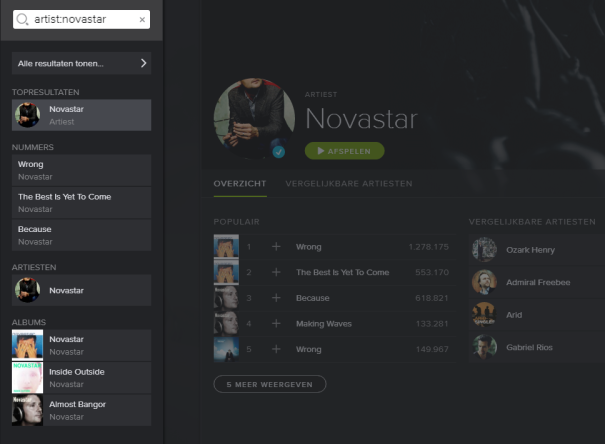
Task: Click the large Novastar artist photo
Action: point(254,118)
